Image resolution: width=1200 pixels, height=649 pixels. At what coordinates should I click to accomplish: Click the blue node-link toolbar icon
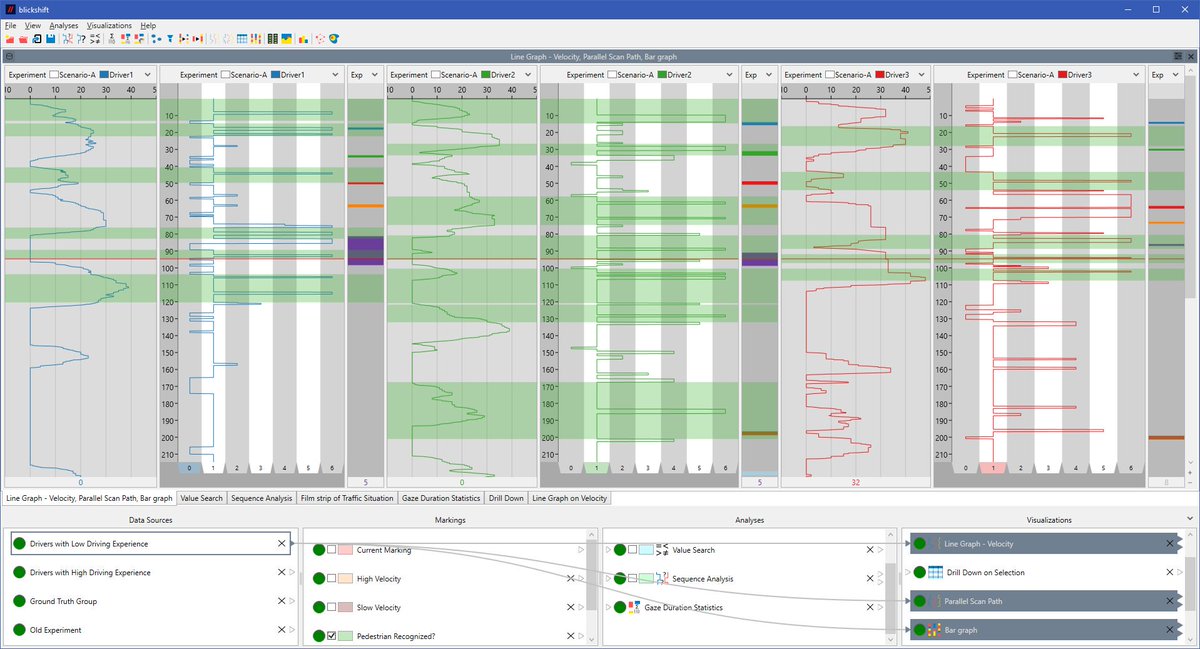click(156, 39)
